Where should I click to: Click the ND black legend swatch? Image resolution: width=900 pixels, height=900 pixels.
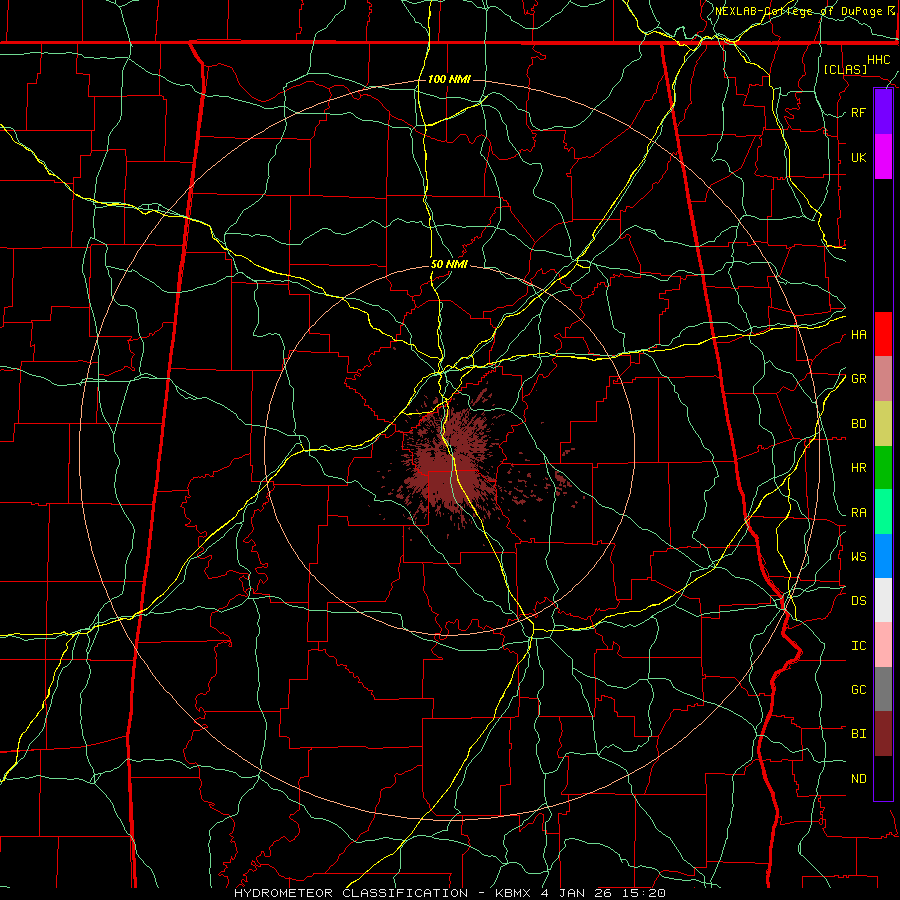tap(883, 778)
